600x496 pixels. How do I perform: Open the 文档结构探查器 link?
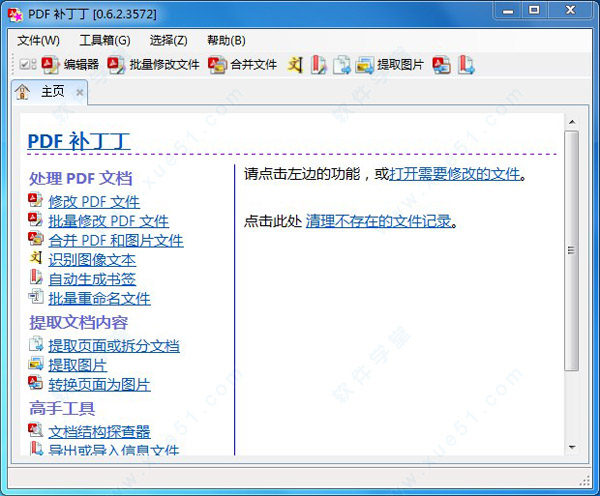tap(99, 432)
